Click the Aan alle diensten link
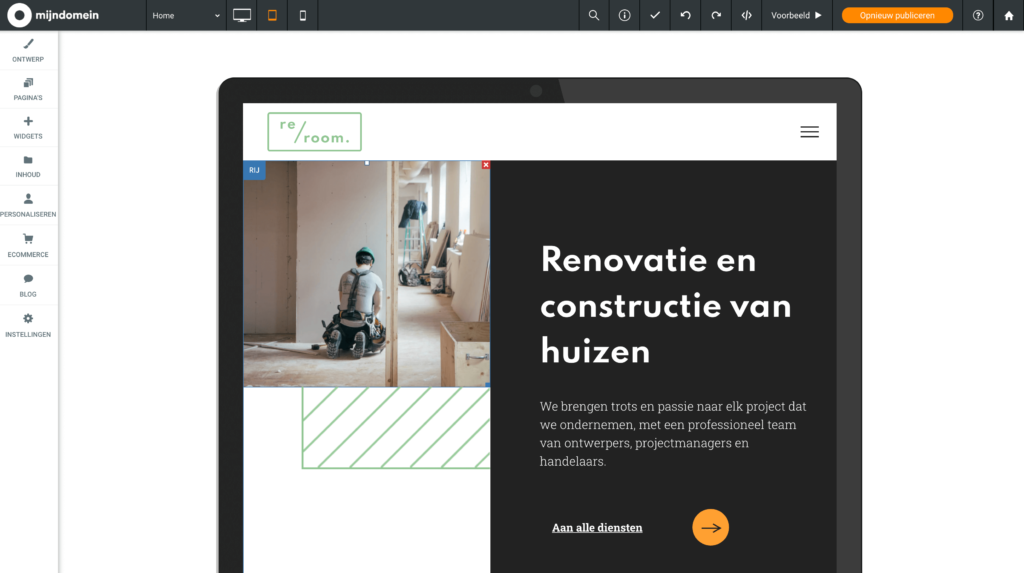The width and height of the screenshot is (1024, 573). pos(597,527)
